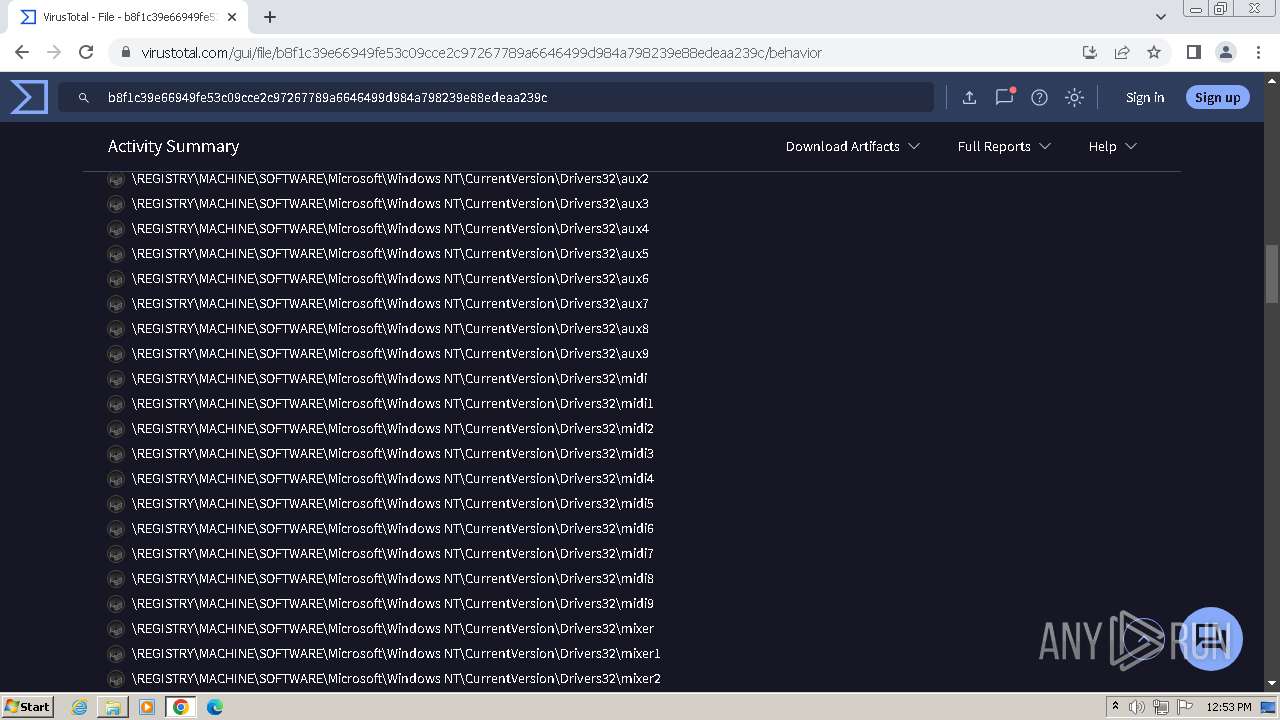The width and height of the screenshot is (1280, 720).
Task: Click the registry icon beside midi
Action: pos(116,379)
